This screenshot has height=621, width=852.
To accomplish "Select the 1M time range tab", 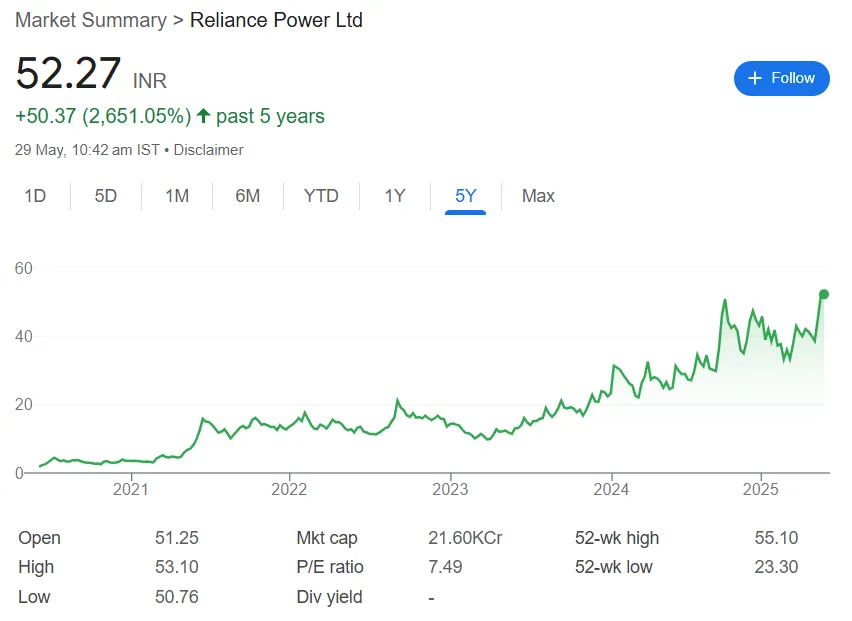I will (177, 196).
